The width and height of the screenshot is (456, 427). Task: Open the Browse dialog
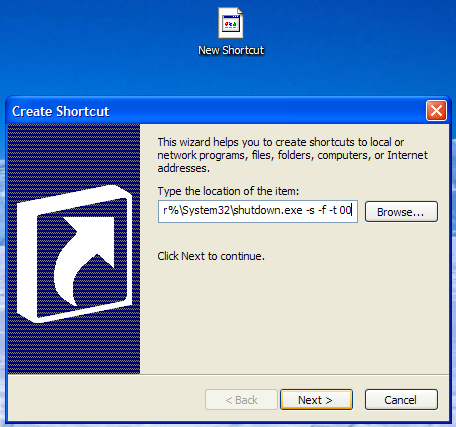pos(401,212)
